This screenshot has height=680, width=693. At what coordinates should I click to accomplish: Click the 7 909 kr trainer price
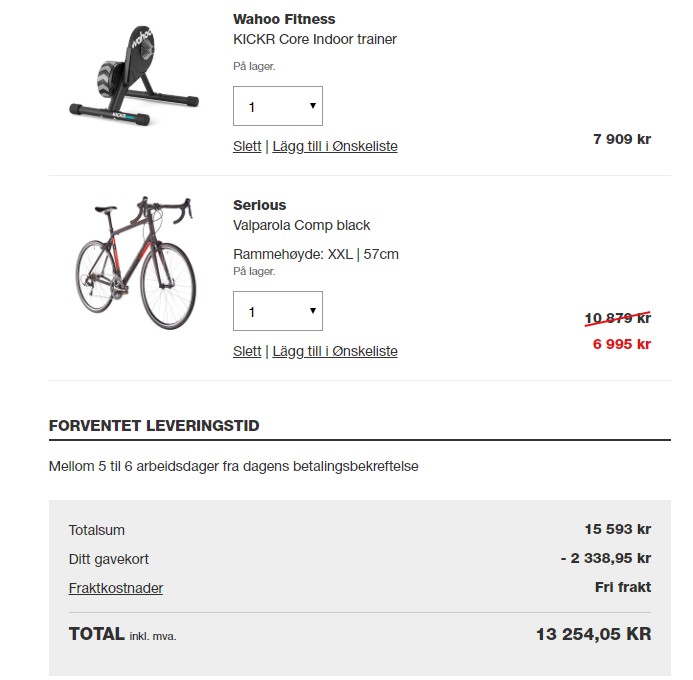622,139
